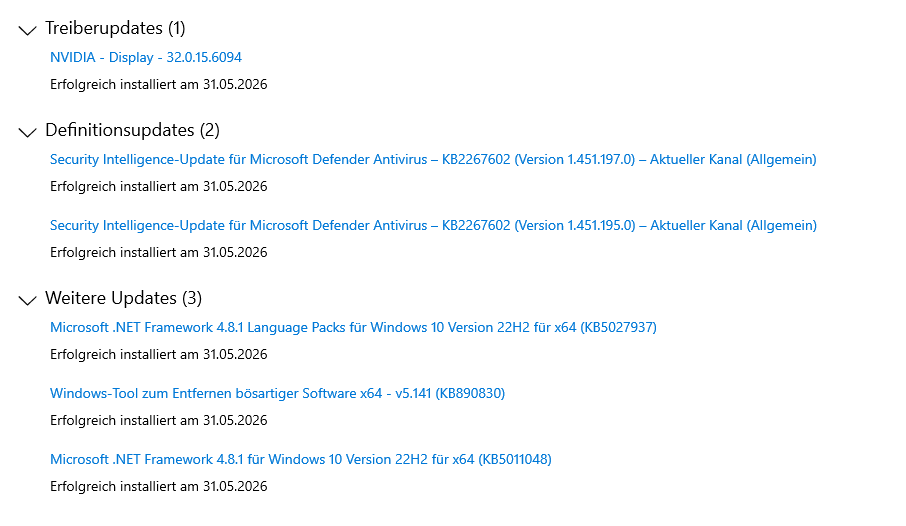Open the NVIDIA Display 32.0.15.6094 link
Image resolution: width=906 pixels, height=526 pixels.
[x=146, y=57]
